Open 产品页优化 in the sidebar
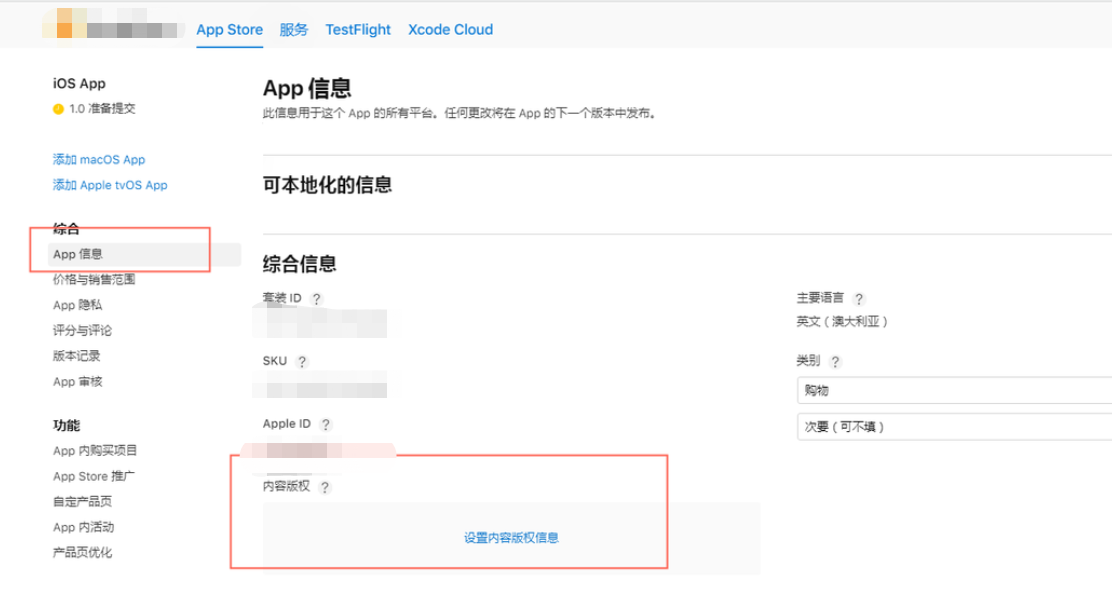The width and height of the screenshot is (1112, 599). 82,553
